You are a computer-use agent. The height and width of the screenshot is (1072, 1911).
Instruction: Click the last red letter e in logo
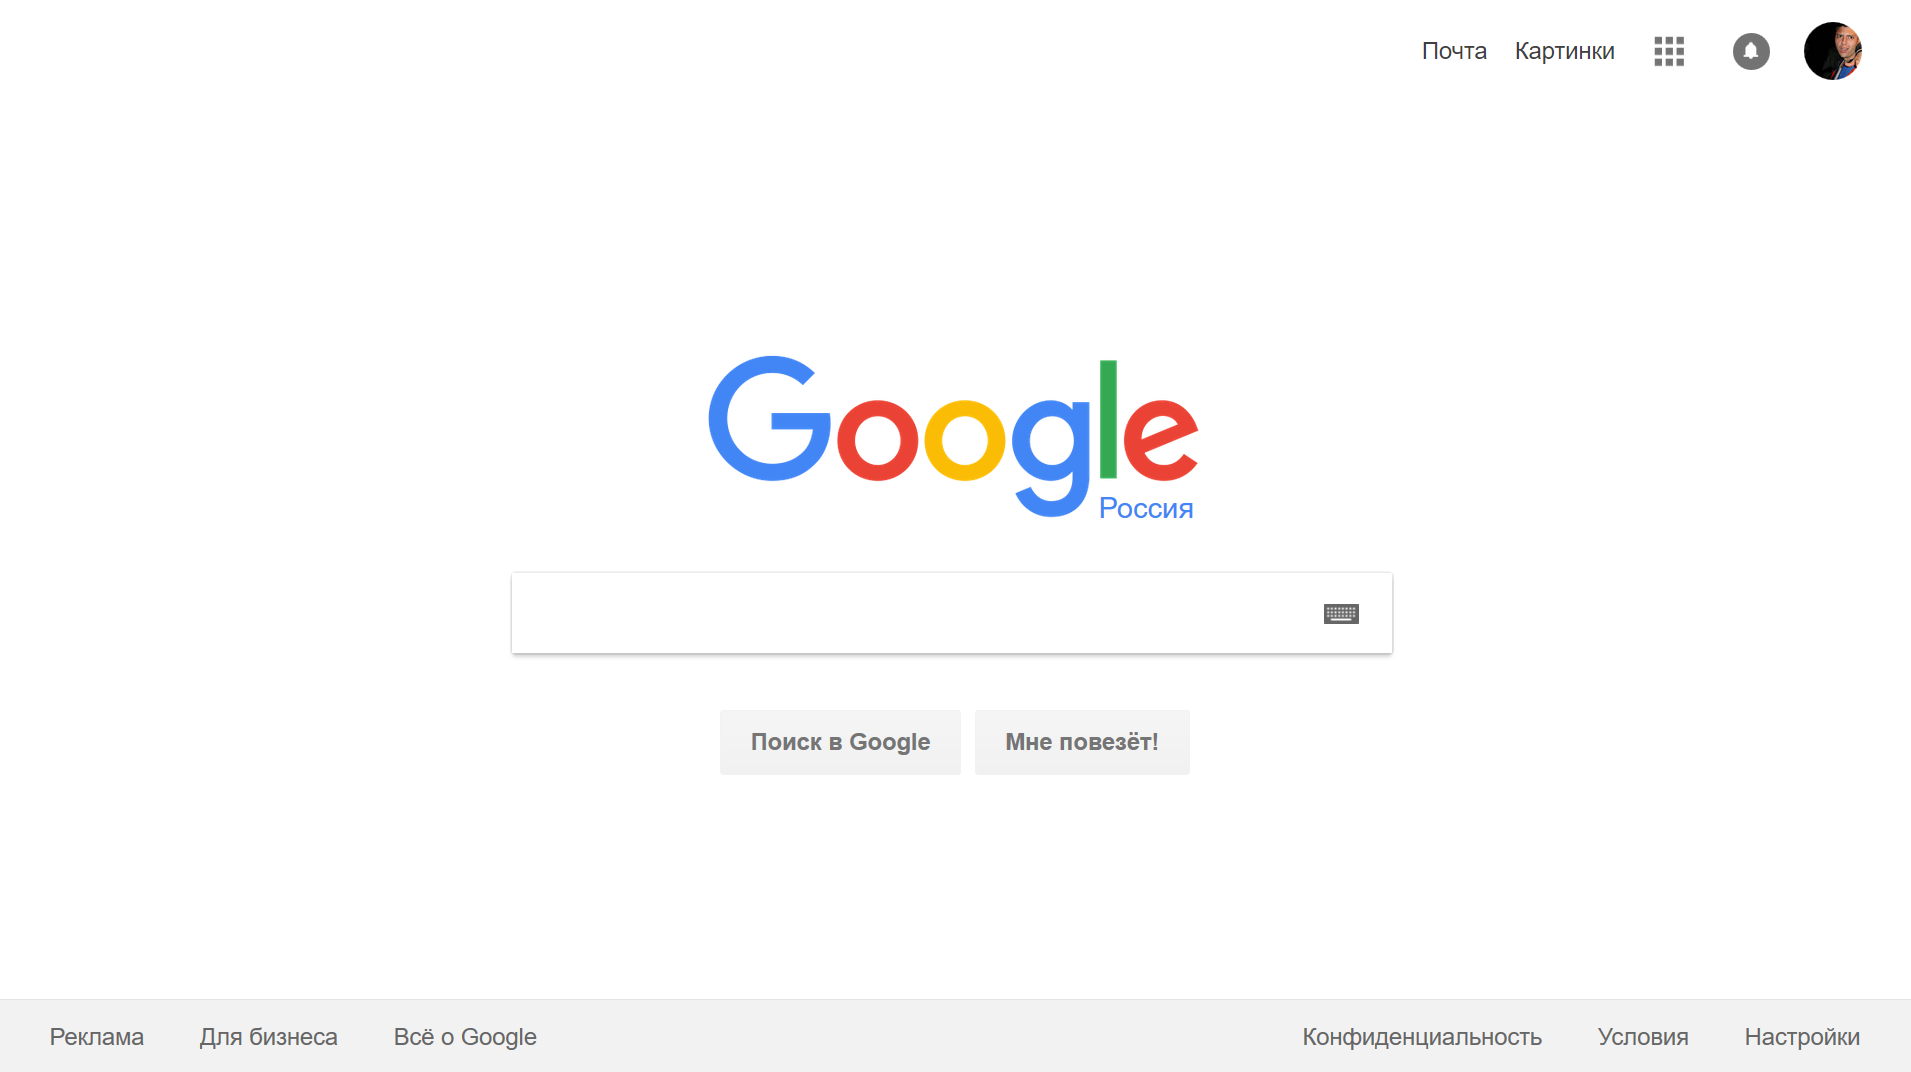click(1160, 440)
